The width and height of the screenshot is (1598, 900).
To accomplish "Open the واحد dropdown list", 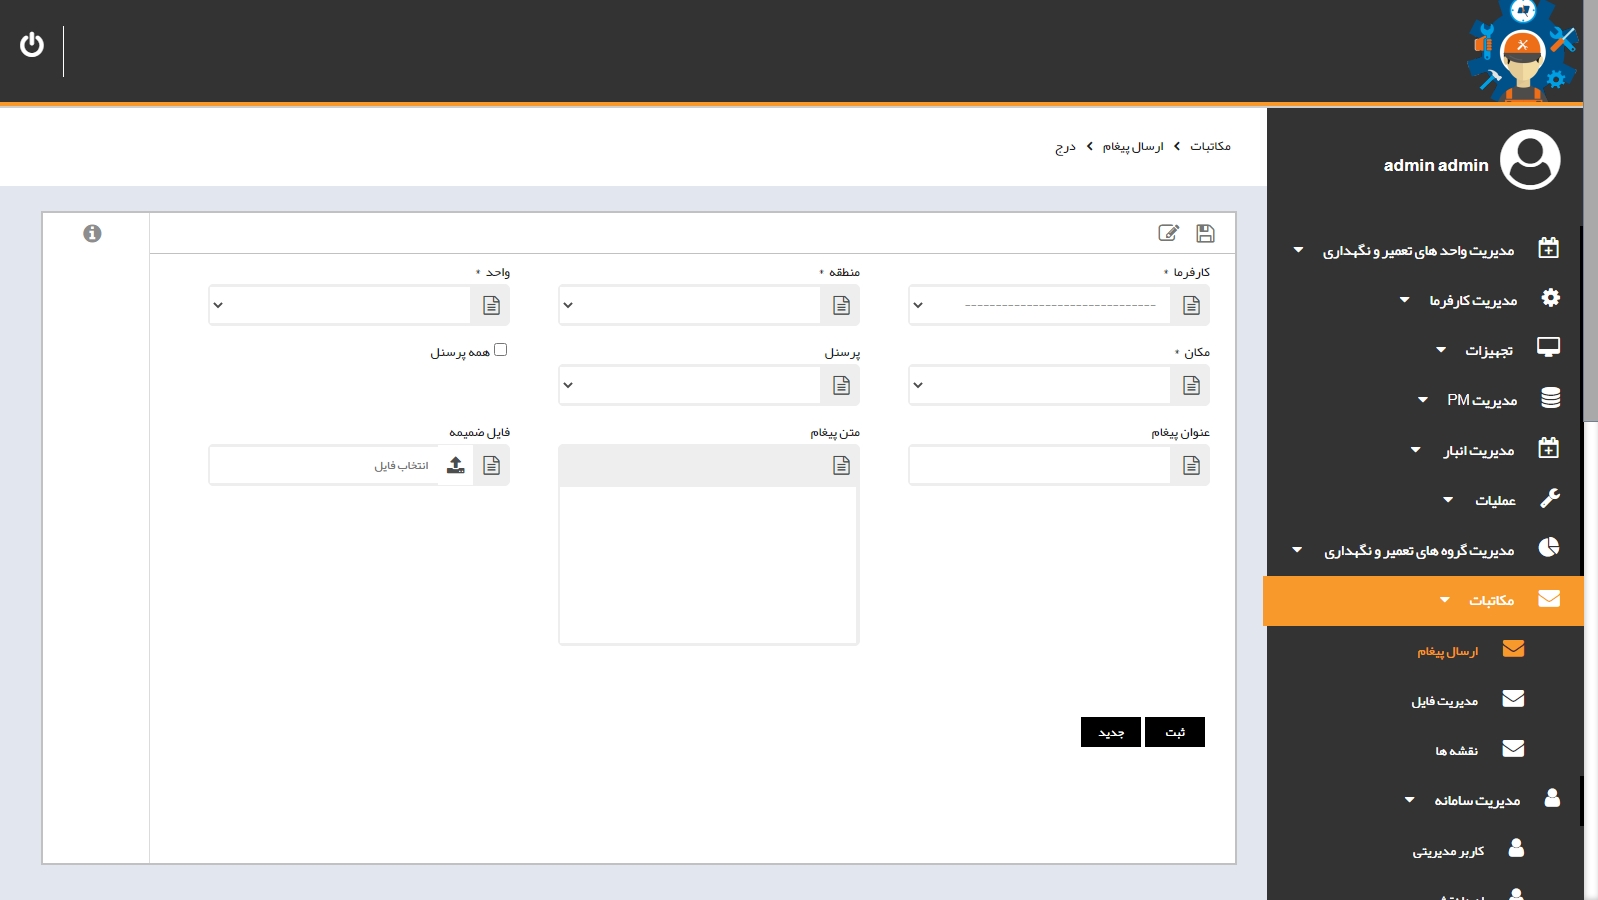I will click(340, 305).
